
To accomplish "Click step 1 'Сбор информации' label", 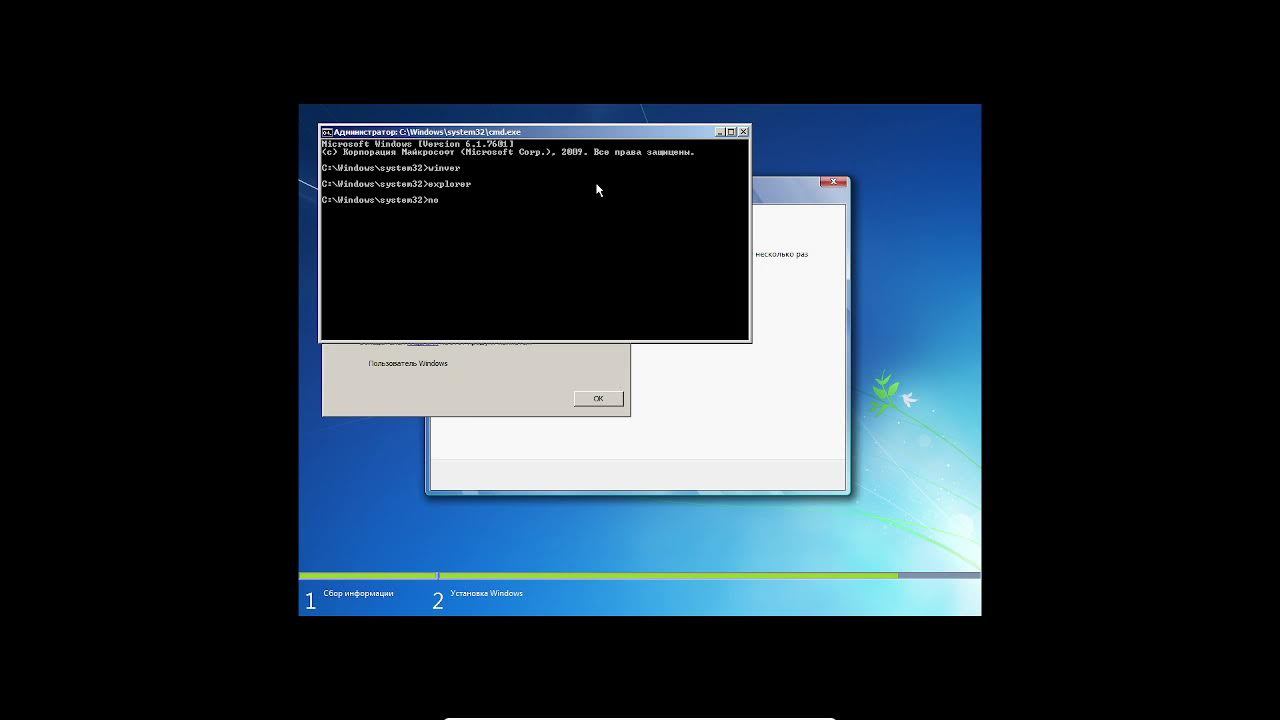I will (358, 593).
